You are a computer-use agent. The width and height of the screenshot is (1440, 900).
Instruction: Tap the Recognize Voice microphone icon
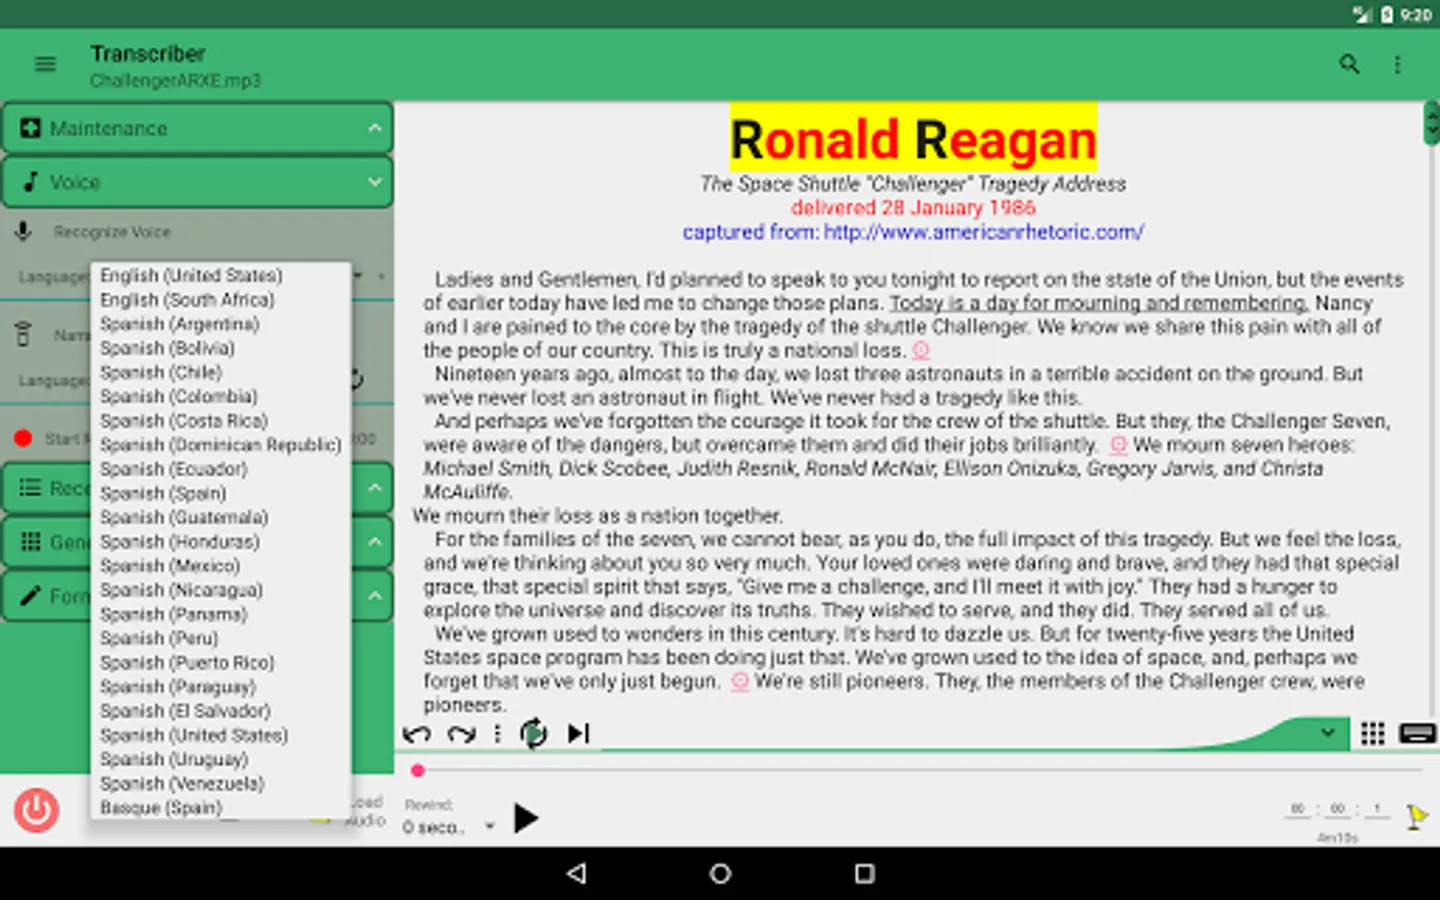pyautogui.click(x=23, y=232)
